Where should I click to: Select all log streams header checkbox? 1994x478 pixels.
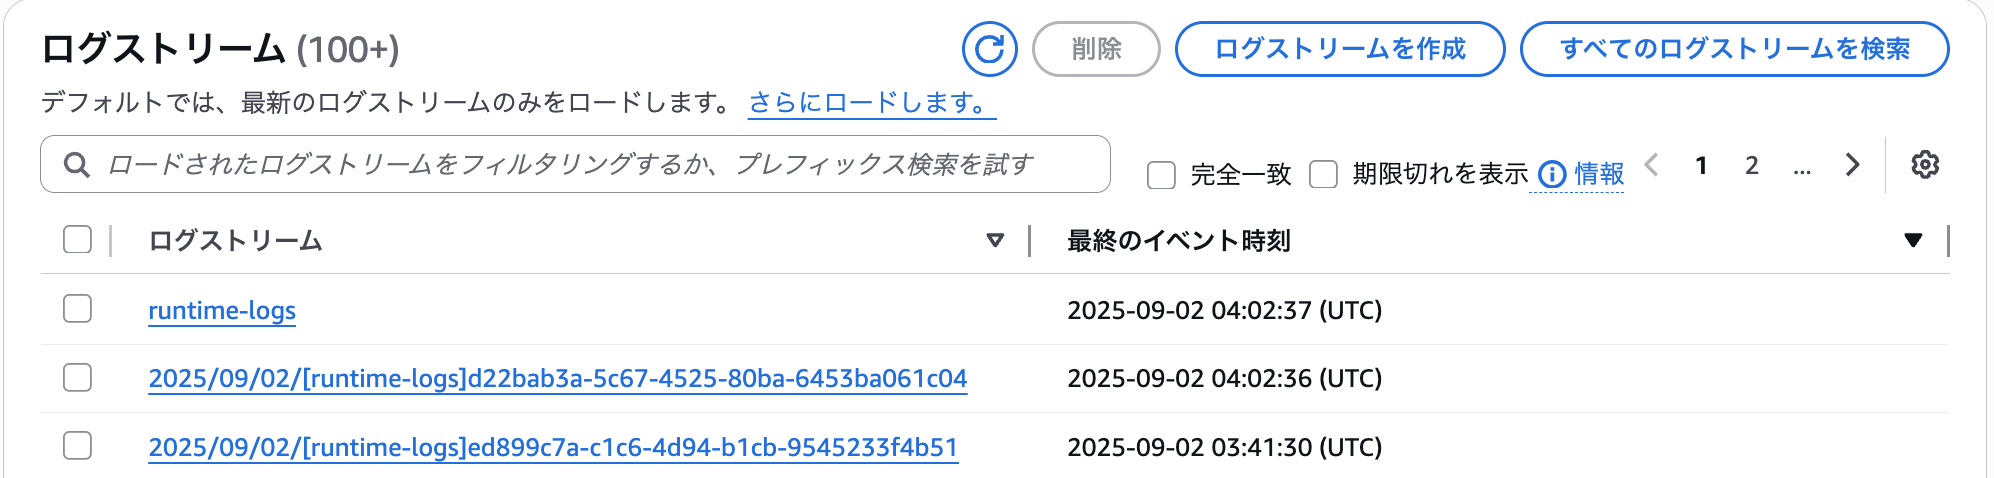[77, 240]
